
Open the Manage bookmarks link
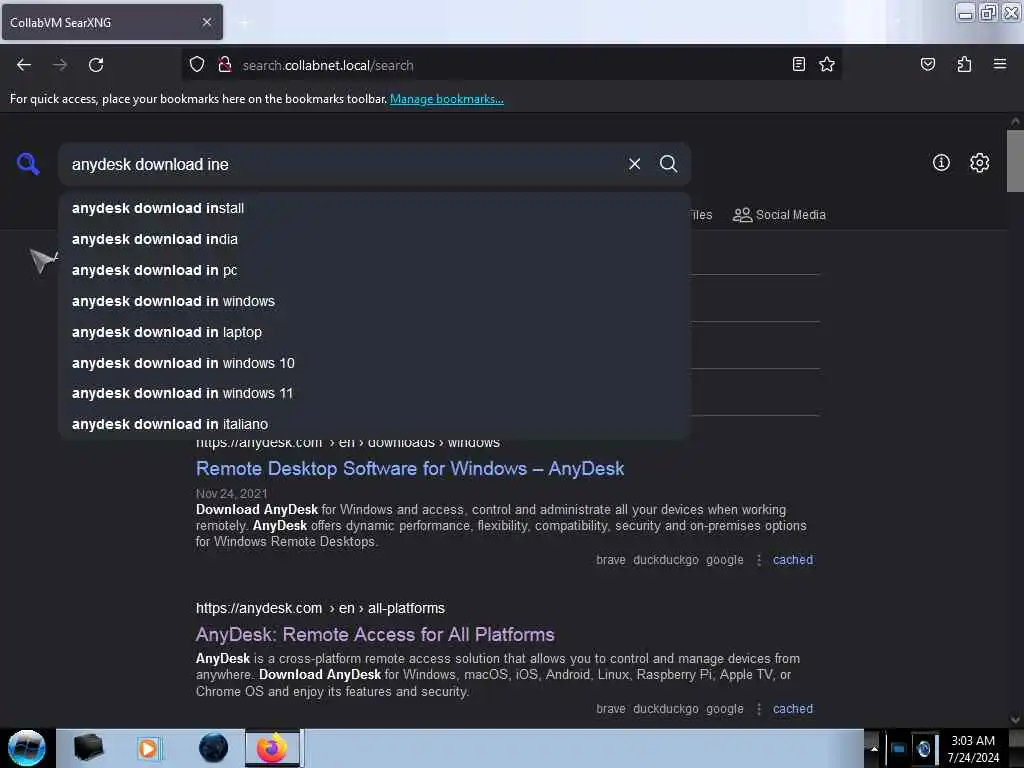(x=447, y=99)
